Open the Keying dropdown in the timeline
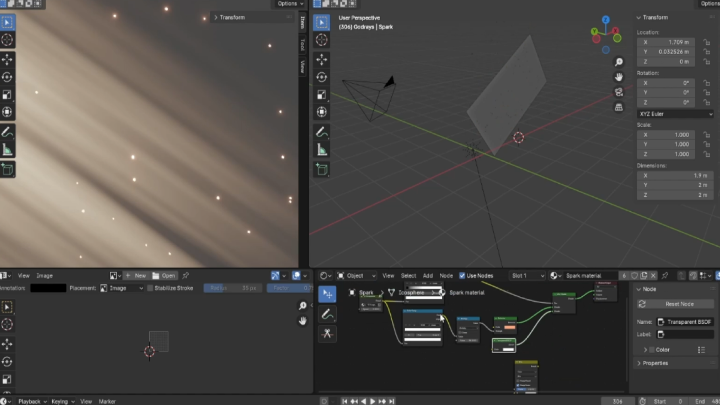 coord(62,401)
